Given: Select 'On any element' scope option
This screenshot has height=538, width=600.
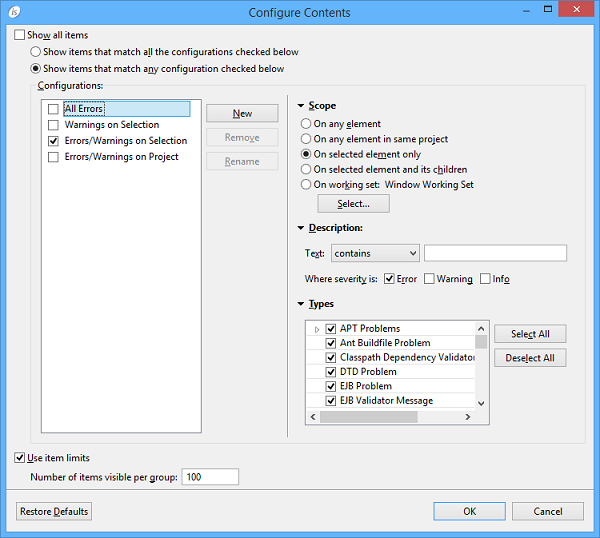Looking at the screenshot, I should [307, 124].
